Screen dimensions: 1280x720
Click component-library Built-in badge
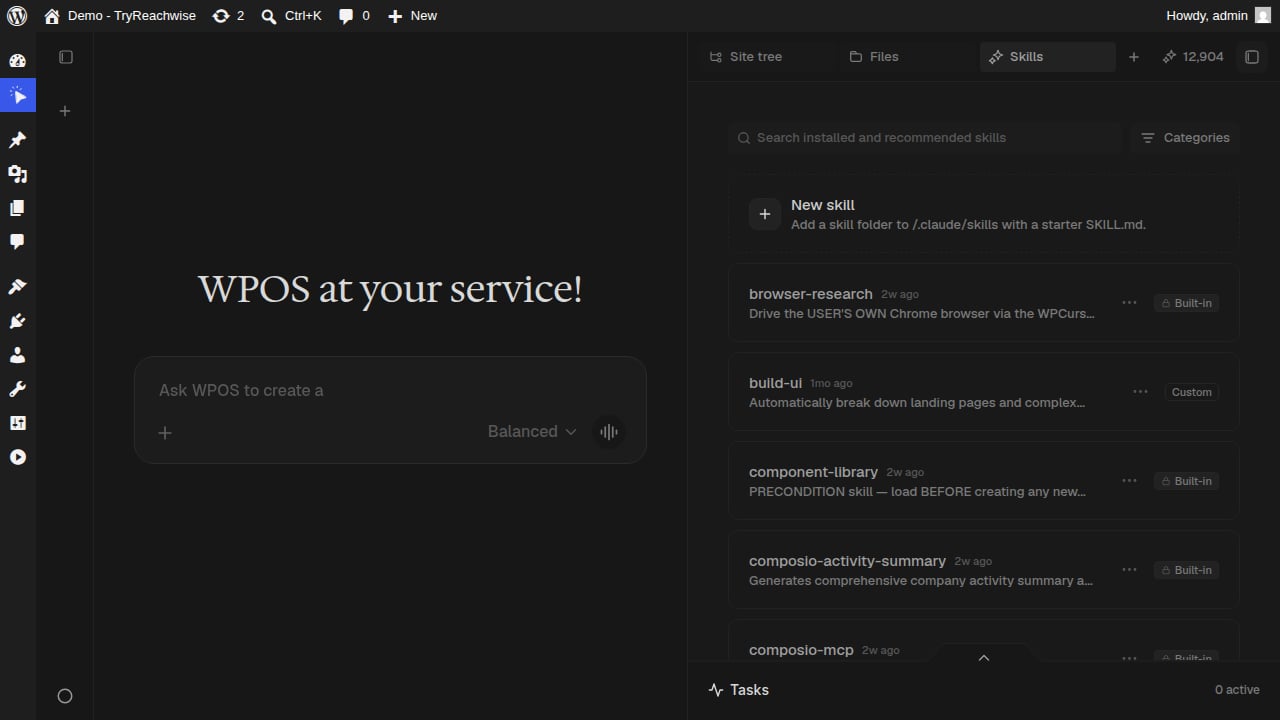pyautogui.click(x=1186, y=481)
